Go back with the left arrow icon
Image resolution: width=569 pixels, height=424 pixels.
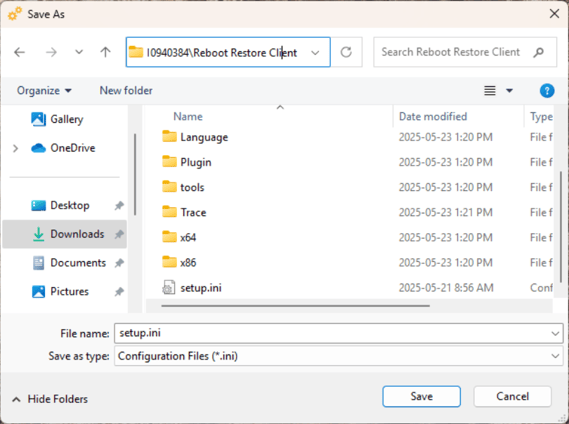click(19, 52)
